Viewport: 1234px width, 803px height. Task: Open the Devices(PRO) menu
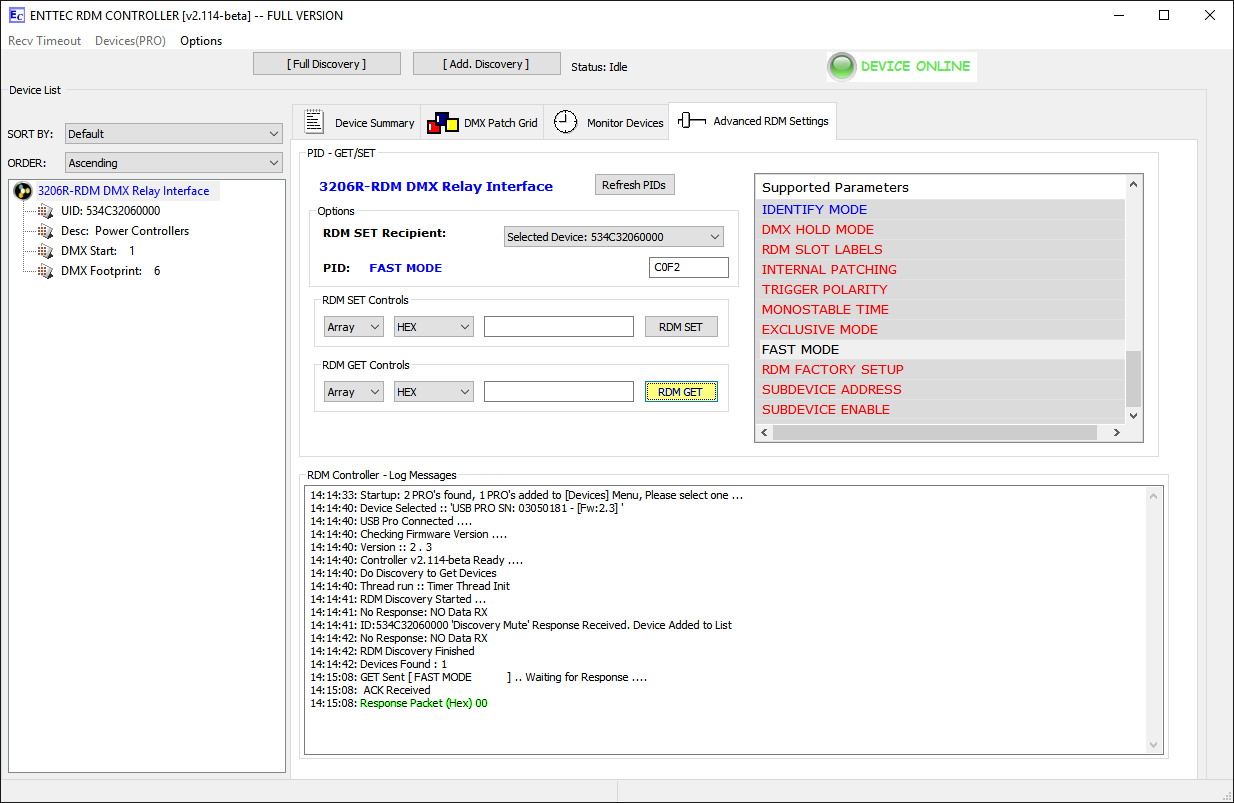click(x=130, y=41)
